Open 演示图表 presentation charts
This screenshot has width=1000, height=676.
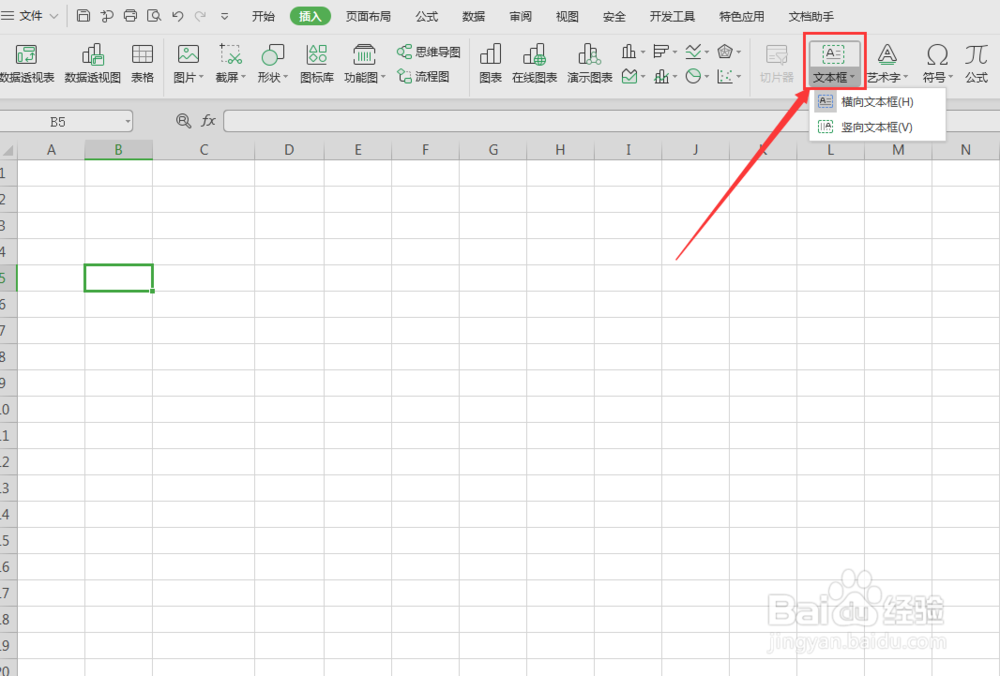coord(590,63)
